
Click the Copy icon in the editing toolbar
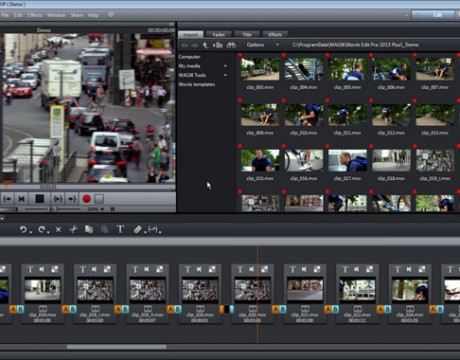(x=89, y=229)
